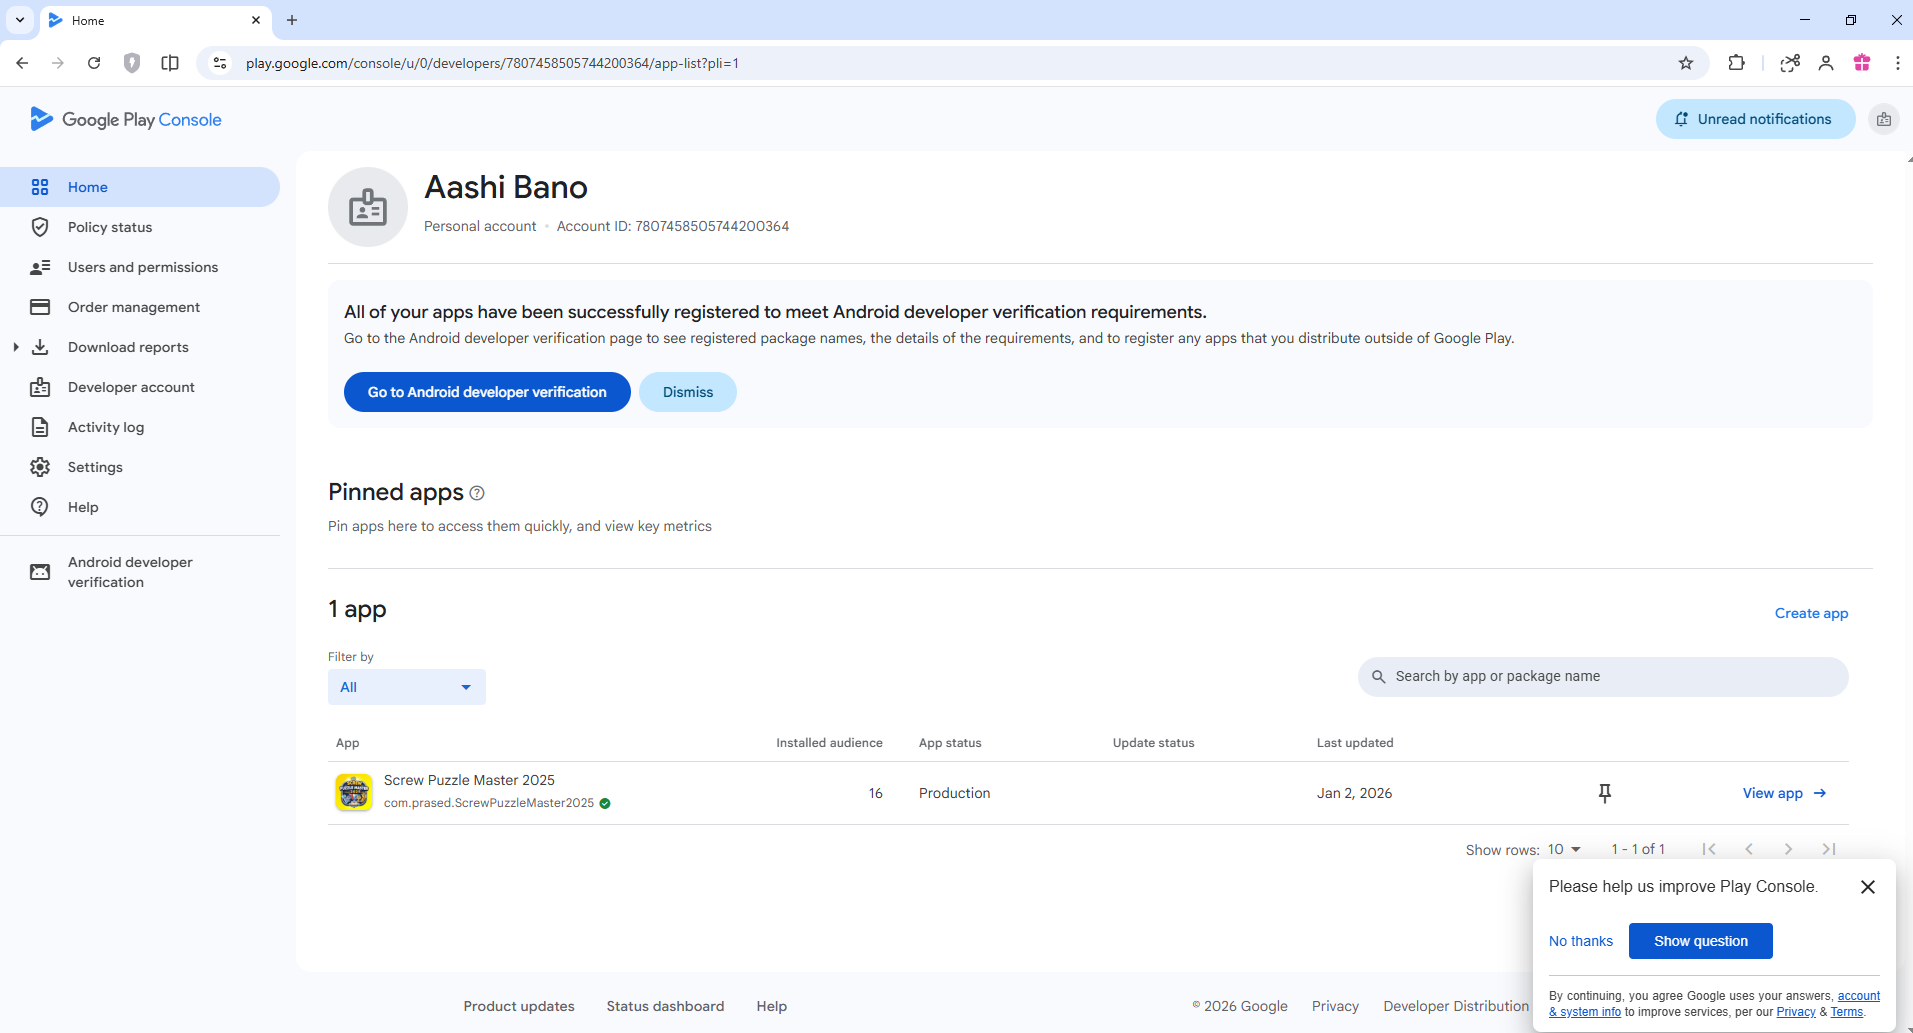Open the tab search dropdown arrow

pos(20,20)
